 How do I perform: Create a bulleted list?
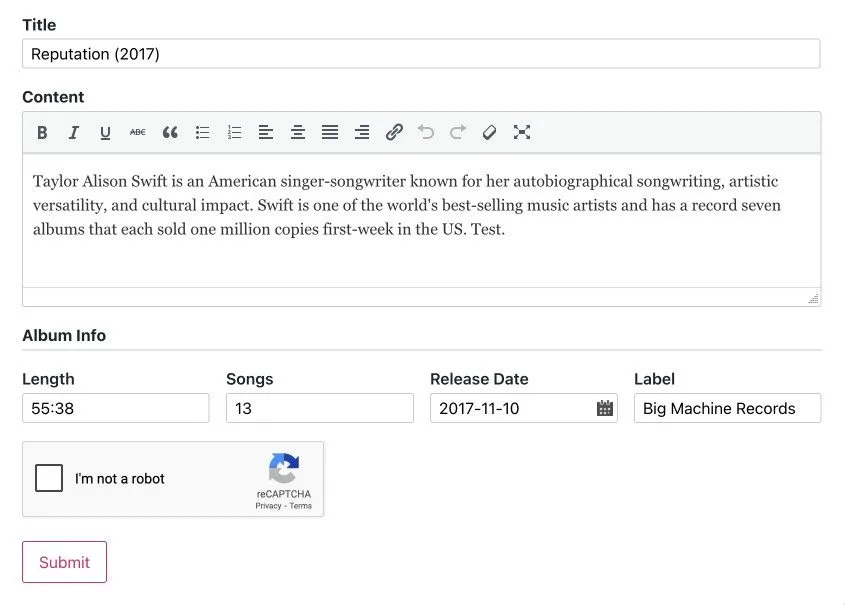pyautogui.click(x=203, y=132)
